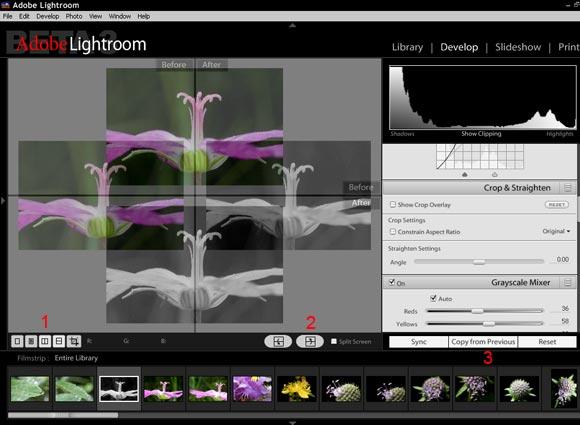This screenshot has height=425, width=580.
Task: Select first green leaf thumbnail
Action: [x=30, y=389]
